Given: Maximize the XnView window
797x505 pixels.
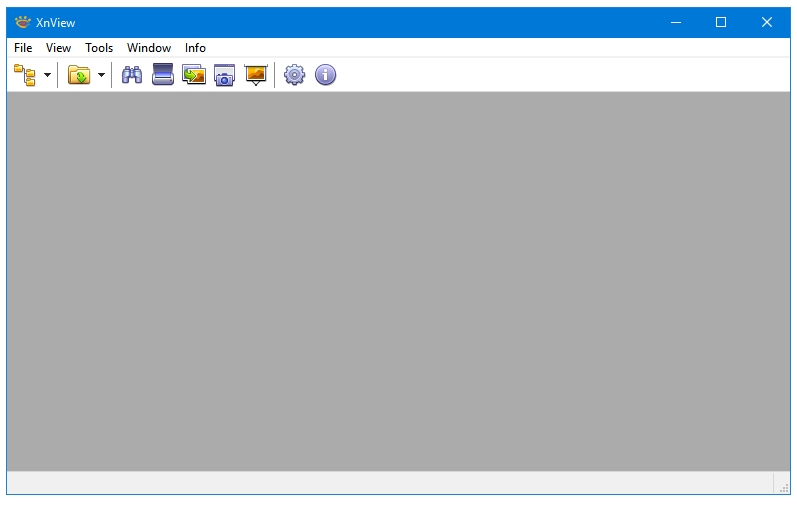Looking at the screenshot, I should [x=721, y=22].
